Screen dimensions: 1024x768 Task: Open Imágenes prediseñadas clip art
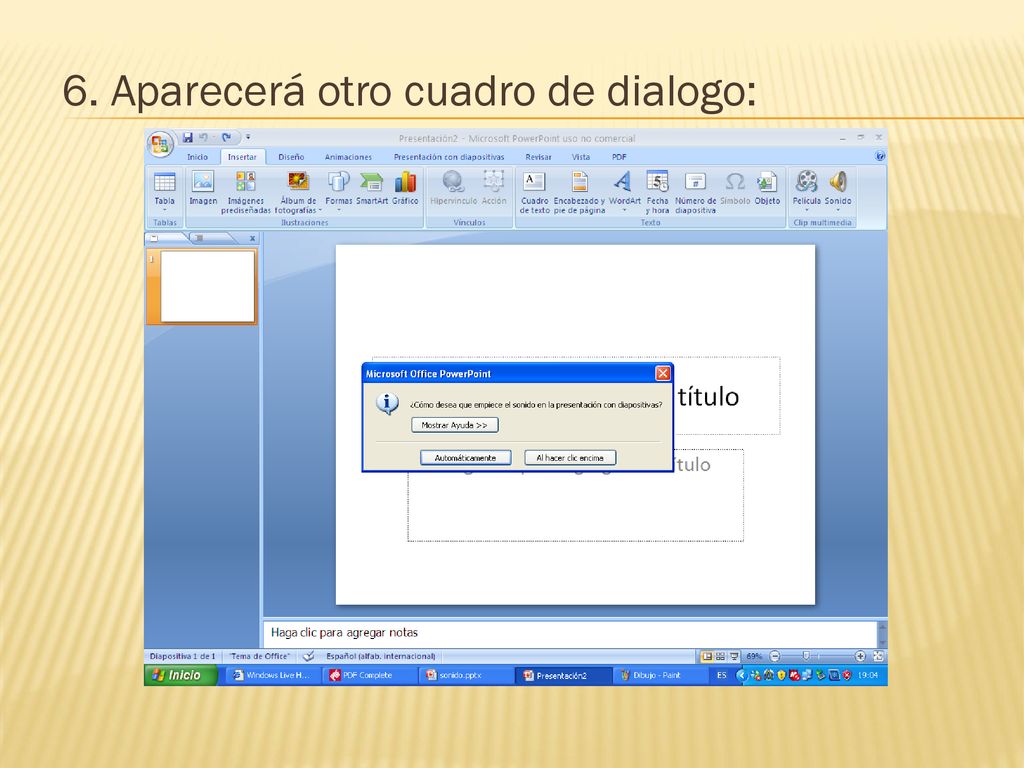[x=246, y=191]
